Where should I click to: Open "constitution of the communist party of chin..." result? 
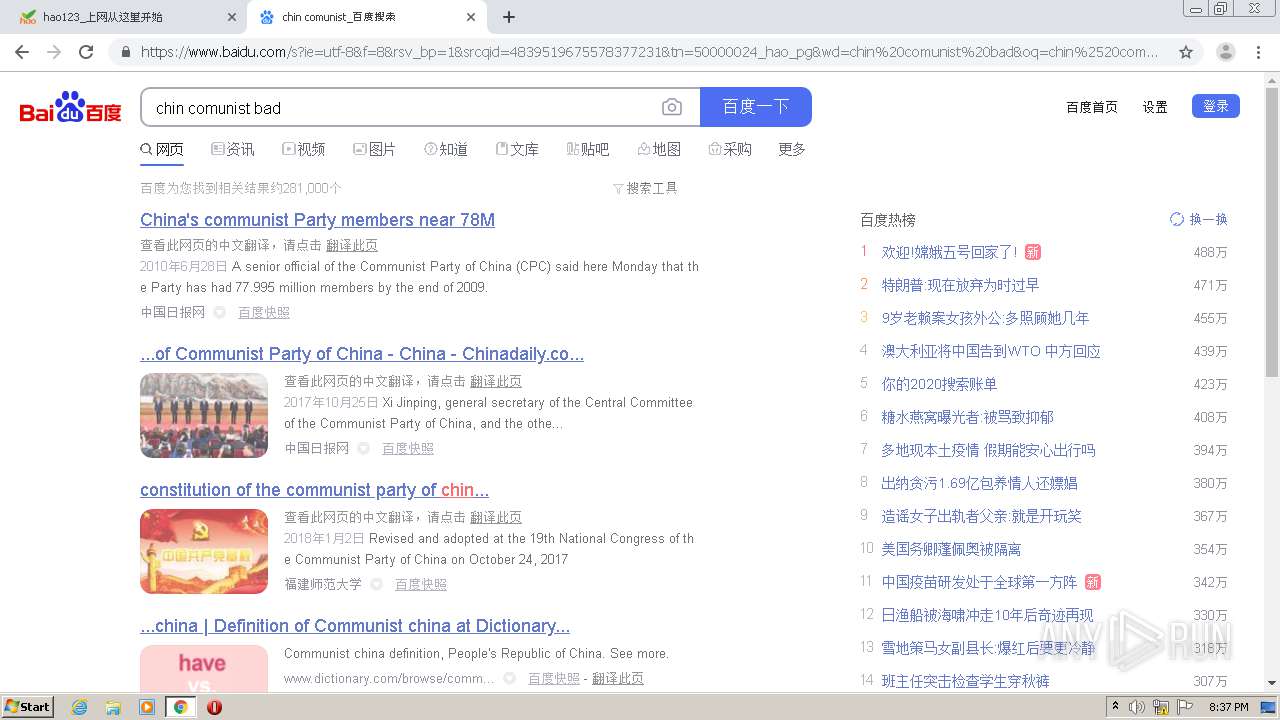pos(314,490)
